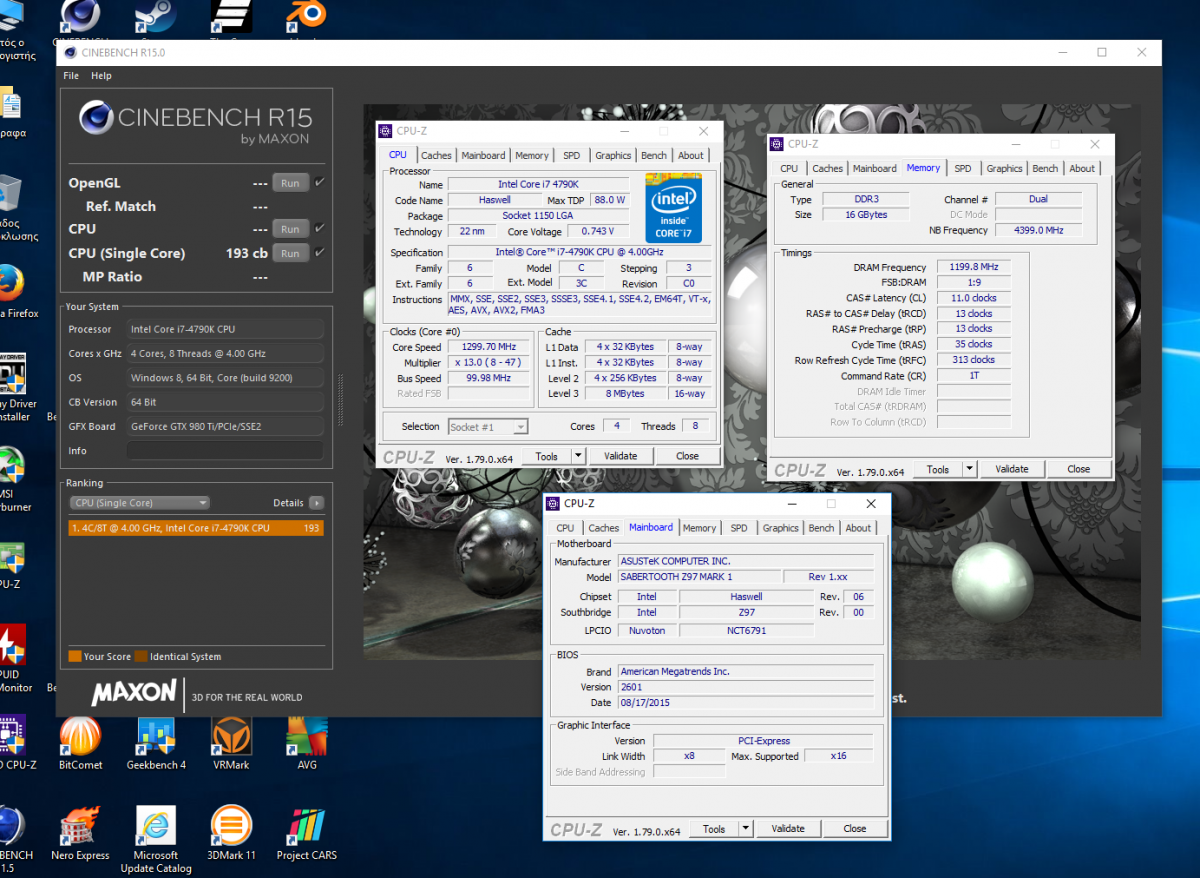Expand the ranking Details arrow
The image size is (1200, 878).
point(316,503)
